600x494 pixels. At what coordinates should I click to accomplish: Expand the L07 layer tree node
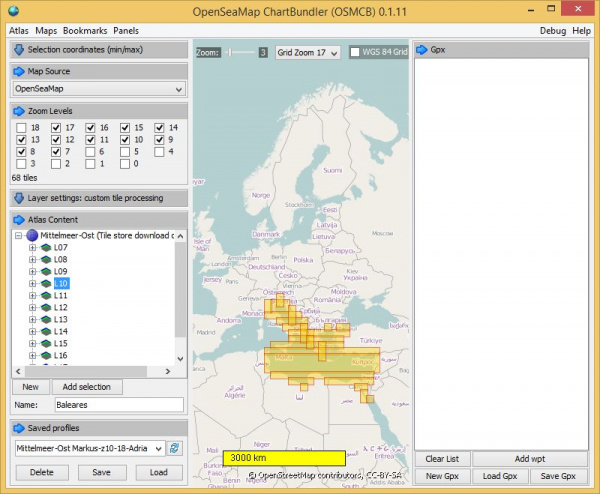click(32, 247)
